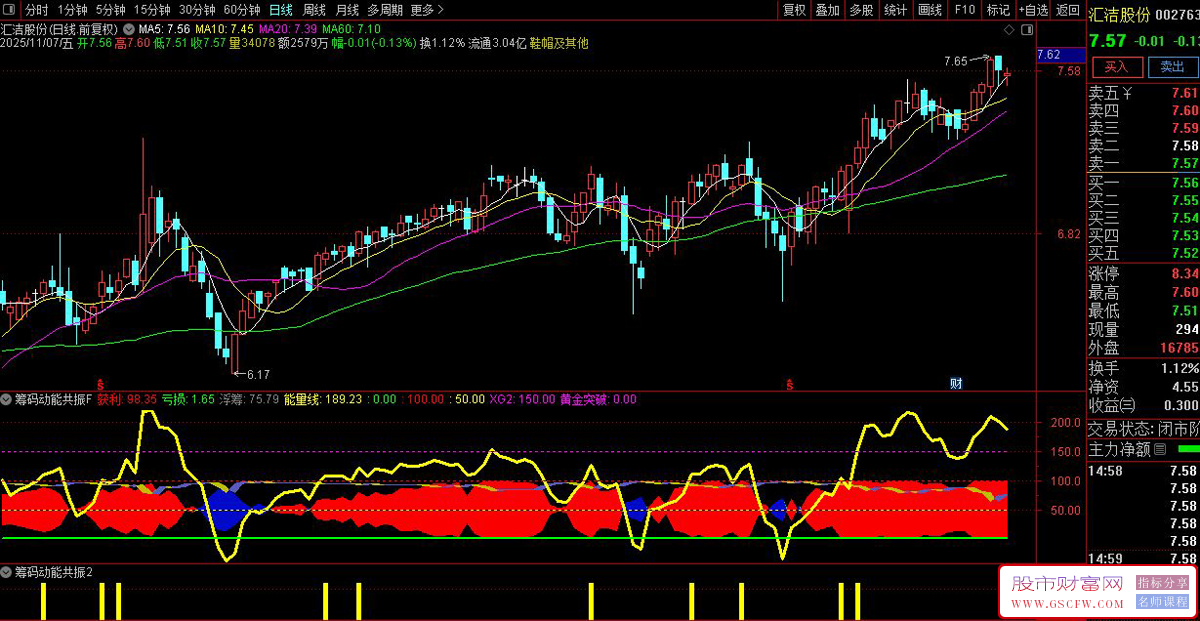Switch to the 分时 chart tab
This screenshot has height=621, width=1200.
[36, 10]
